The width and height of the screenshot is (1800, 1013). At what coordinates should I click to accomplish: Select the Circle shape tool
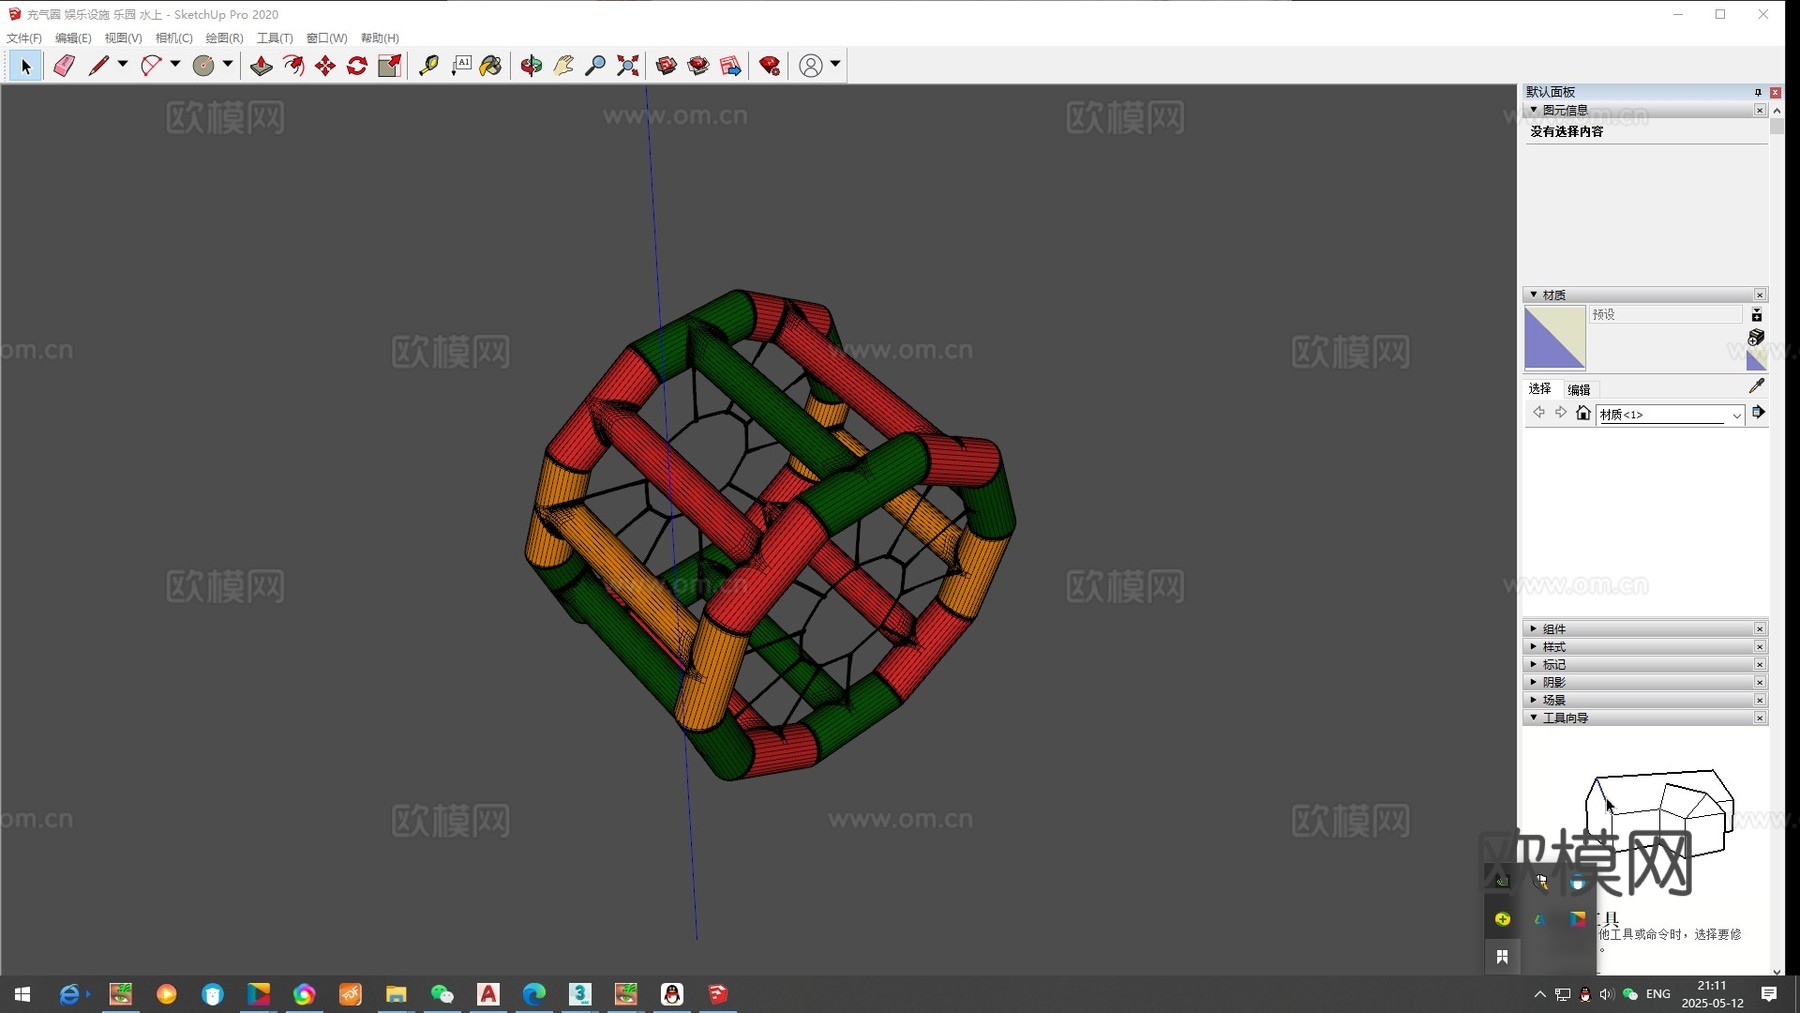203,66
